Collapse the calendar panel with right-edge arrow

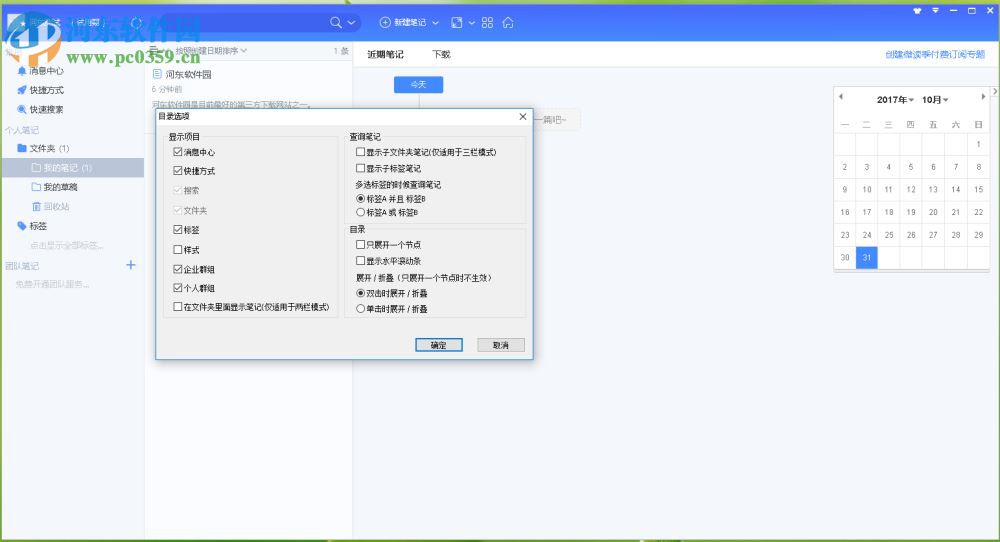pos(994,92)
